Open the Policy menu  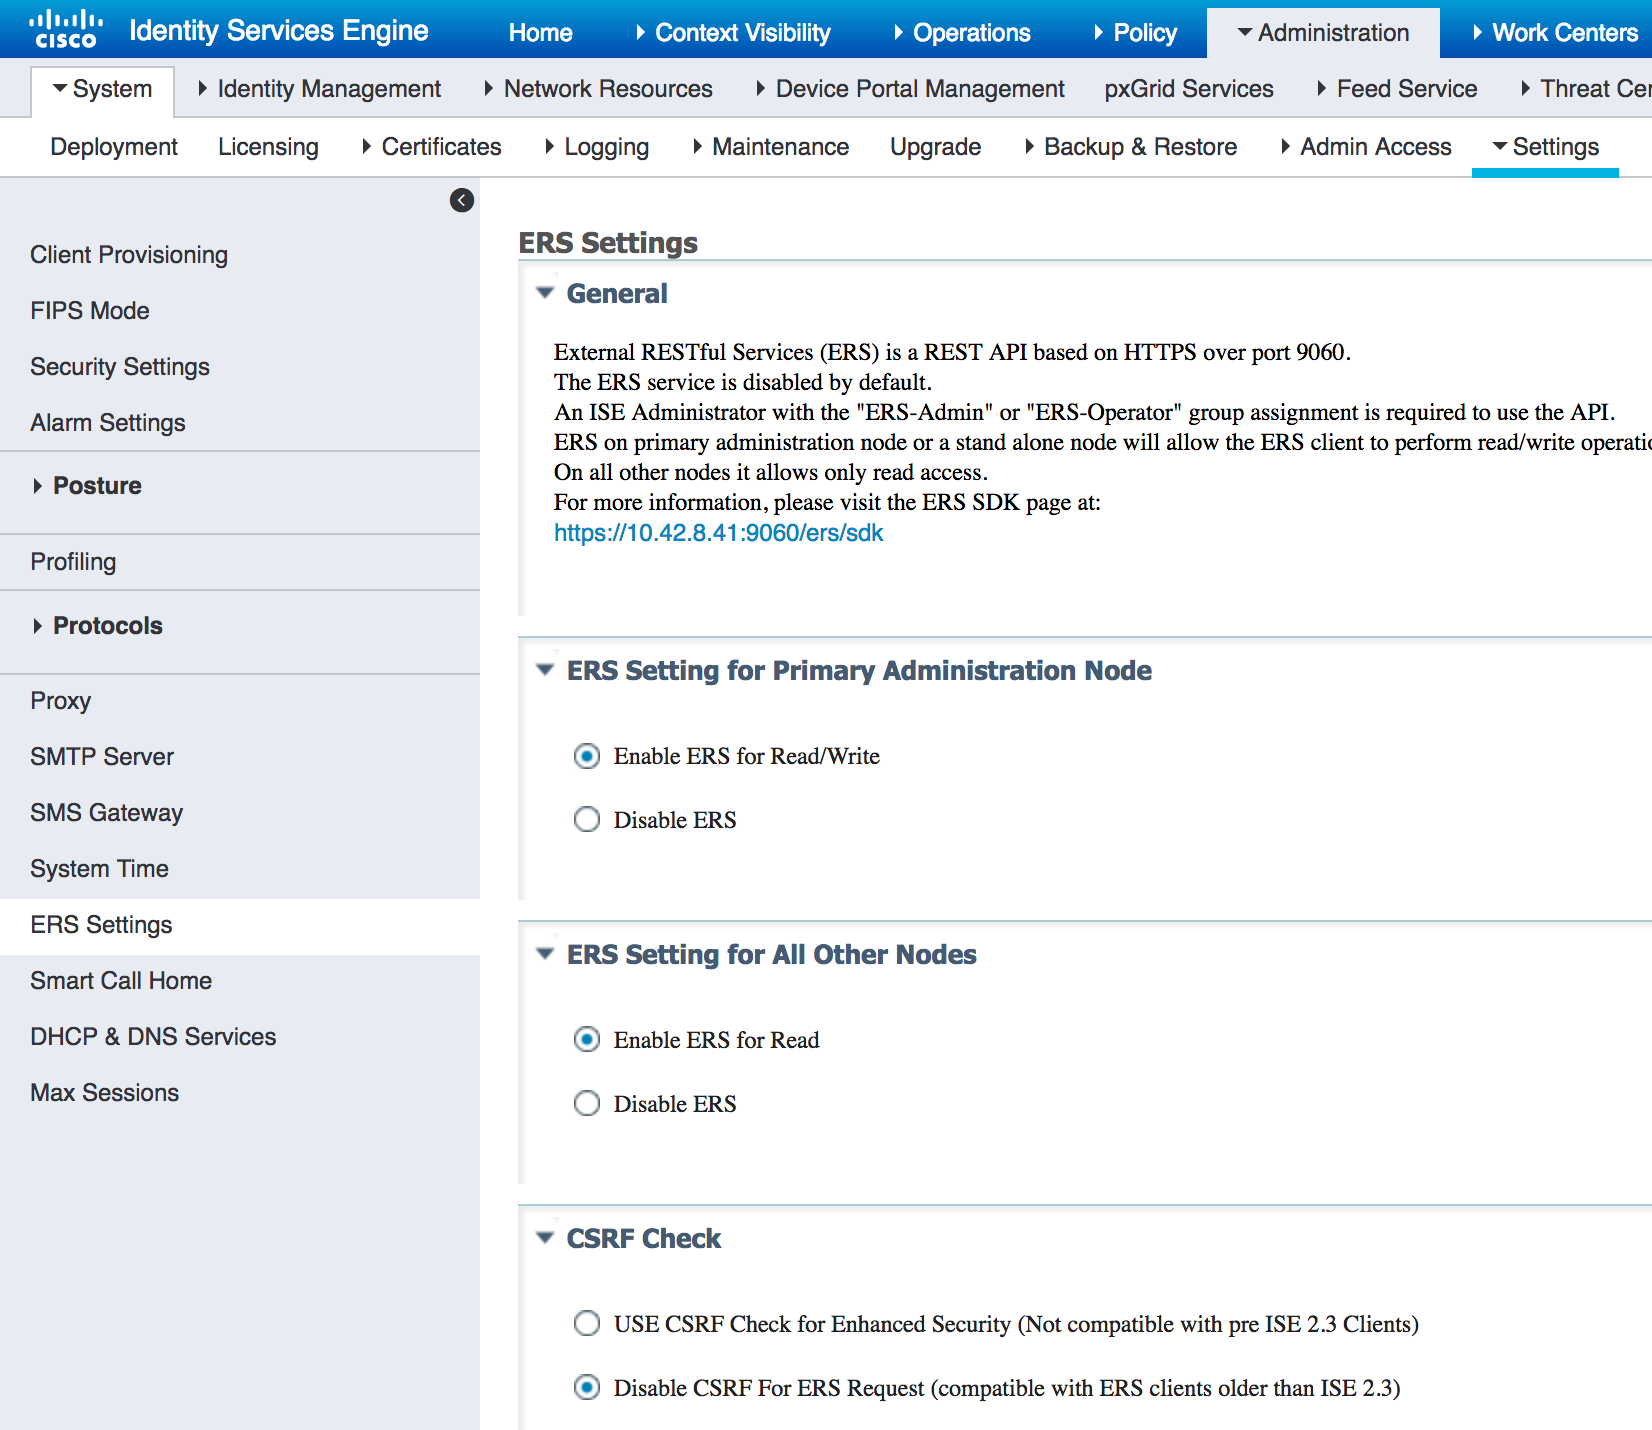tap(1135, 33)
